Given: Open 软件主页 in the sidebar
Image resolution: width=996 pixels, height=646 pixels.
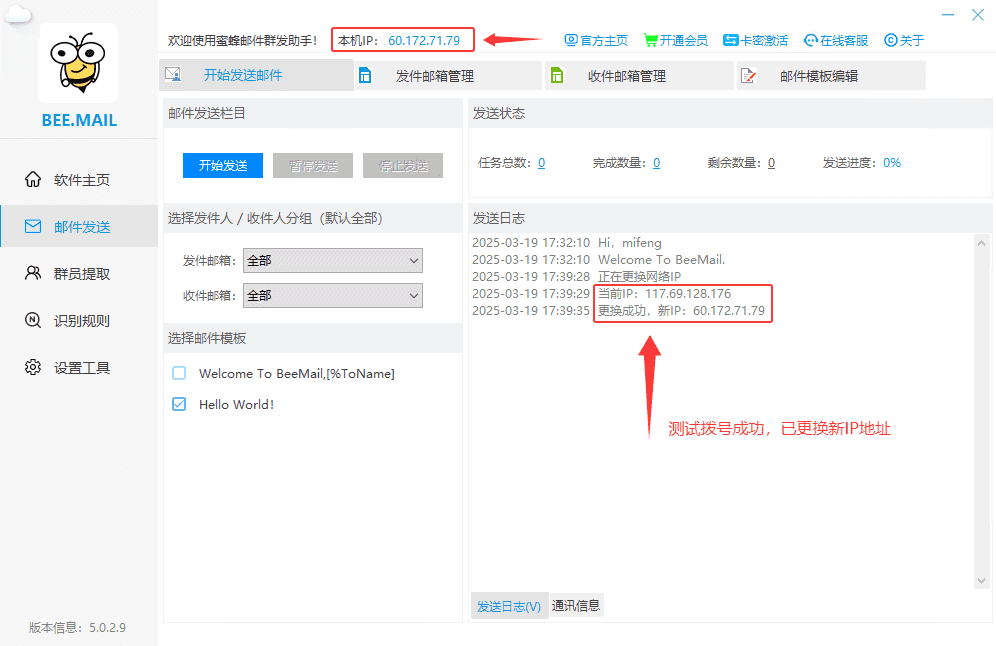Looking at the screenshot, I should [x=79, y=180].
